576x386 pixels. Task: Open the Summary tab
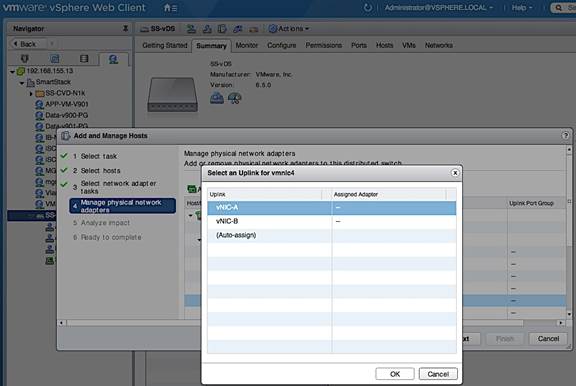click(211, 46)
